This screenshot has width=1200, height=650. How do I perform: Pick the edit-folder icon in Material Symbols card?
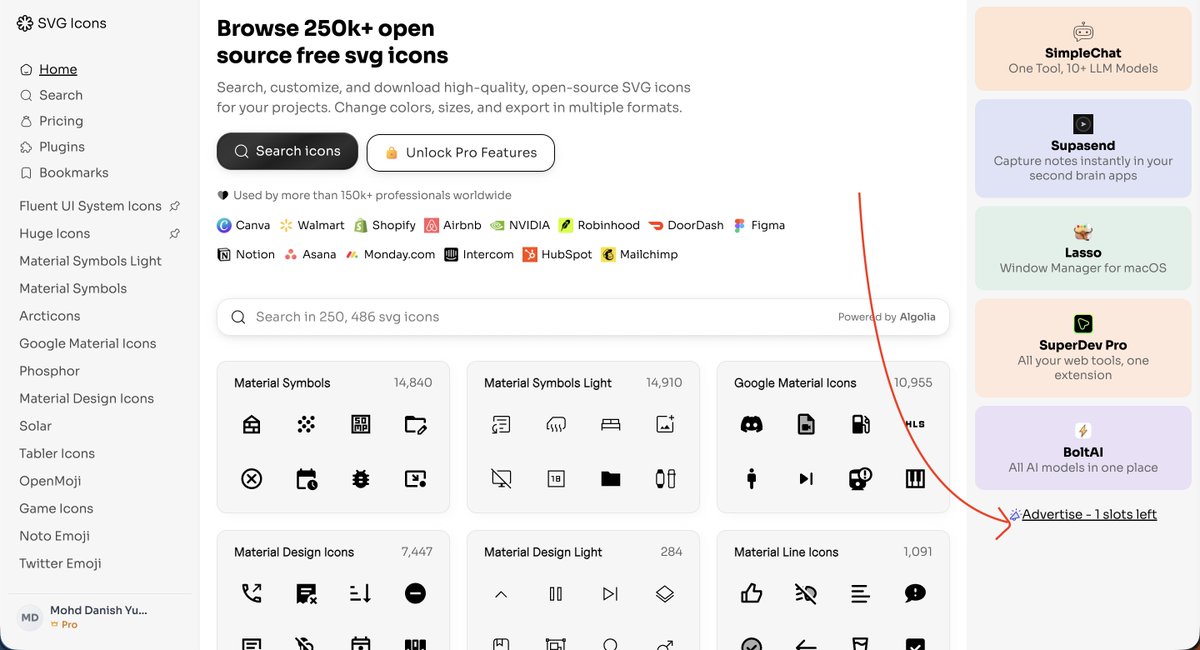click(x=416, y=425)
